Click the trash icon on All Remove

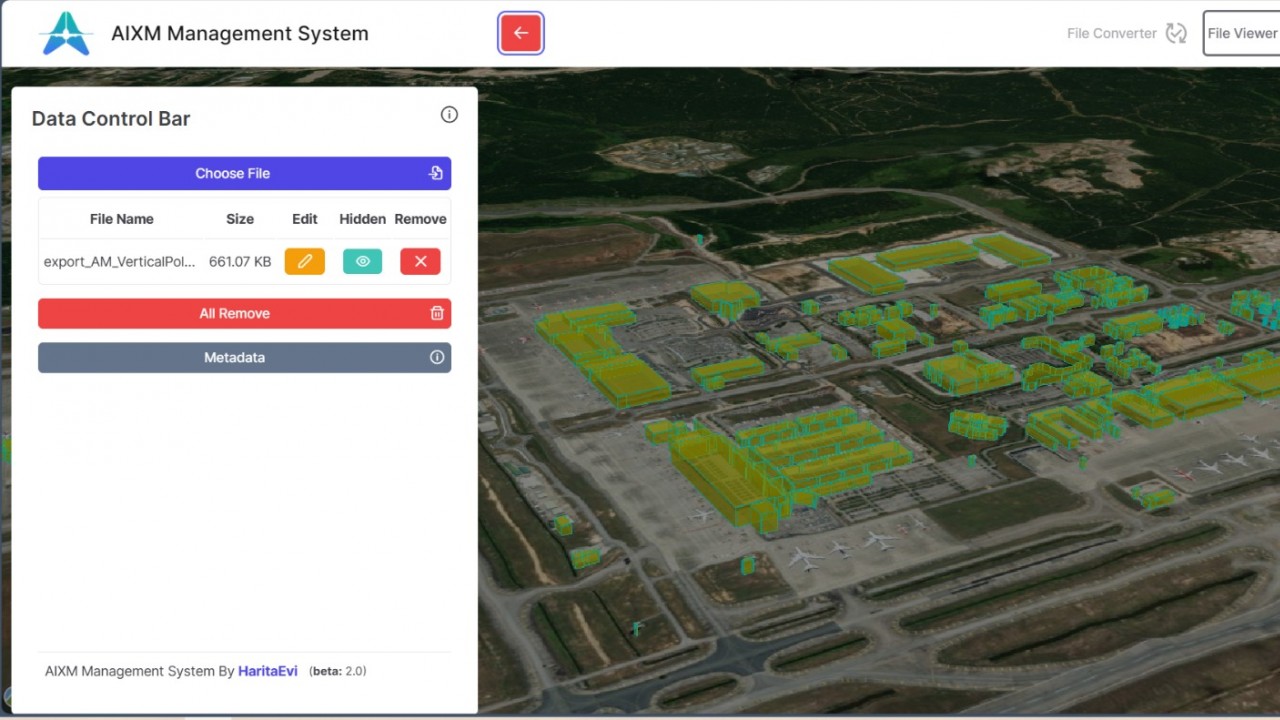tap(437, 313)
